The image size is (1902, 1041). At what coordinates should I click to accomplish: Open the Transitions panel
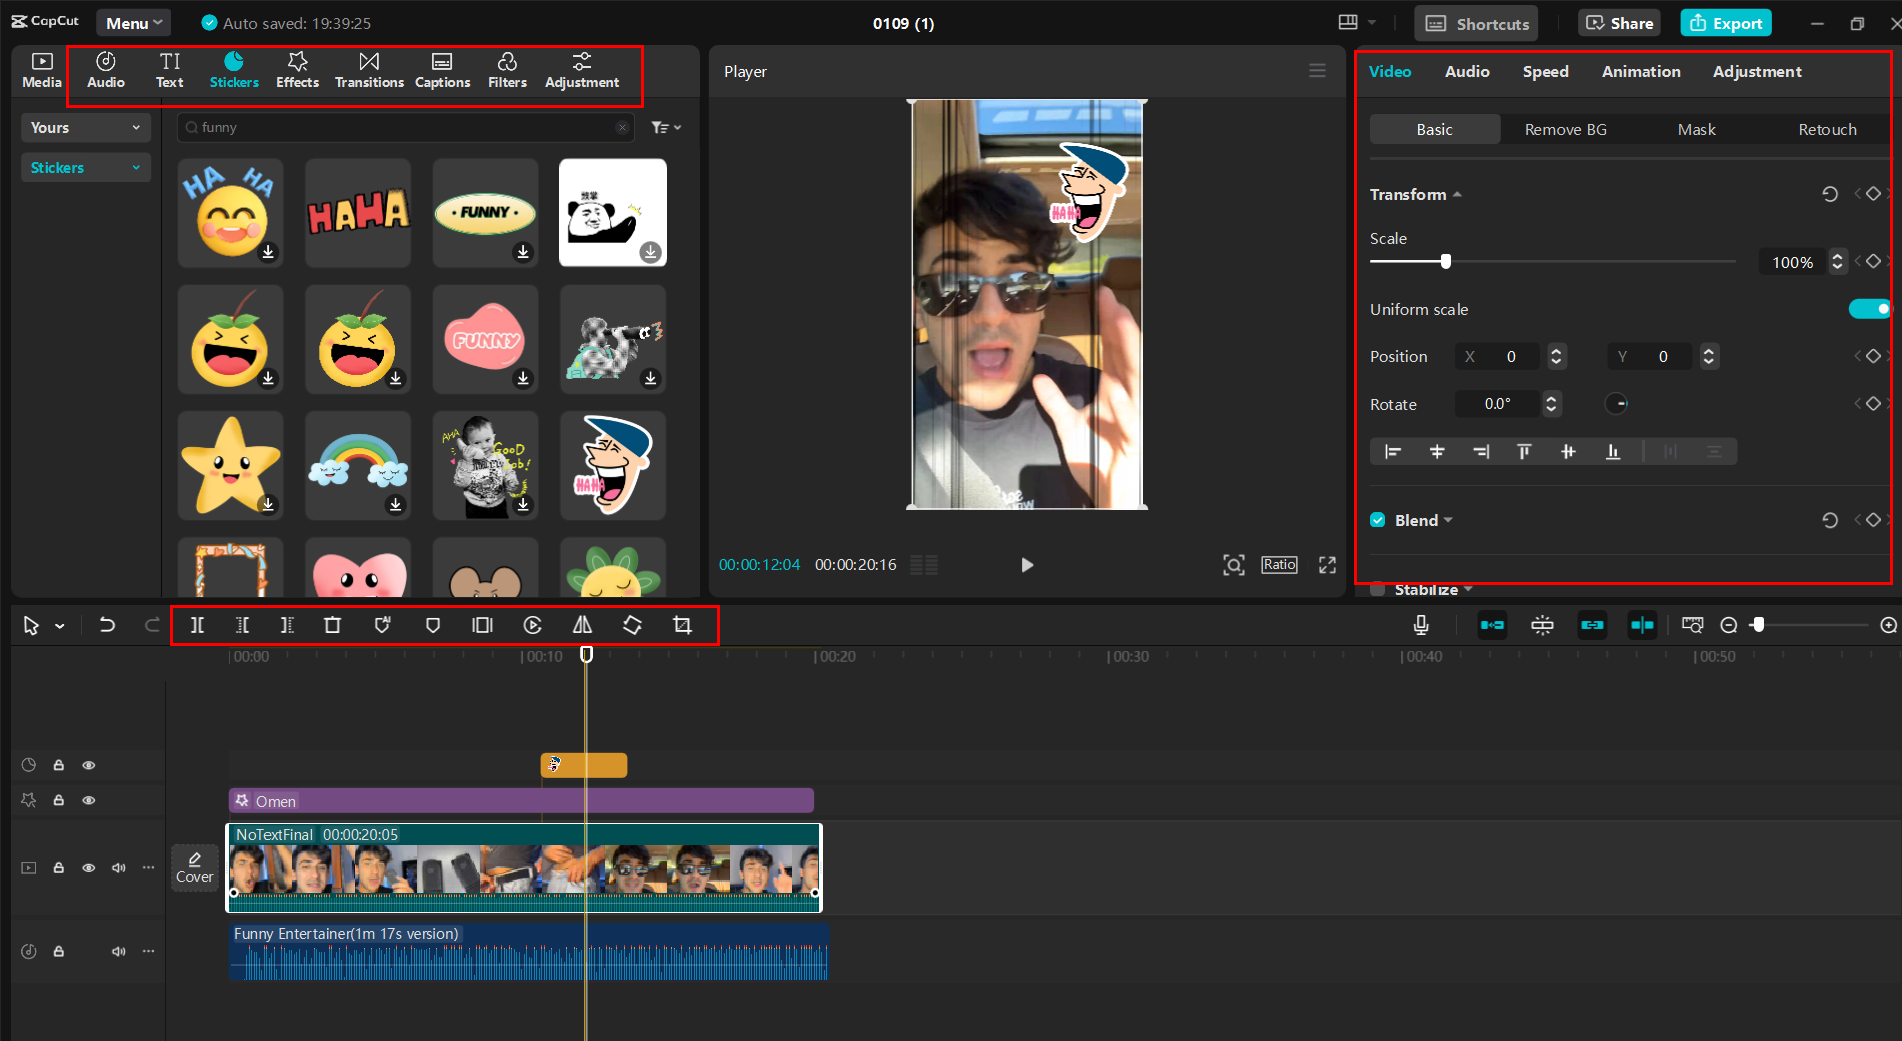(369, 70)
